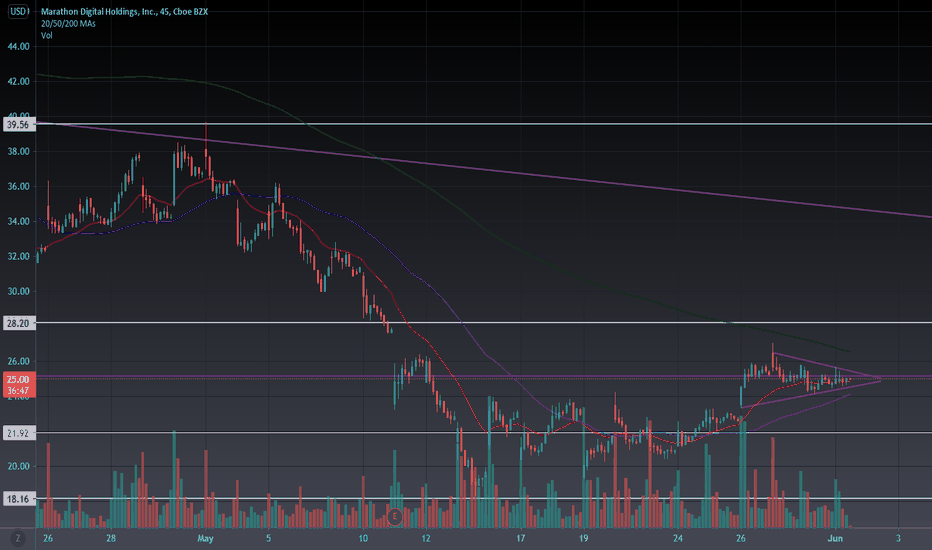Click the 30.00 price axis label
Screen dimensions: 932x550
coord(18,291)
